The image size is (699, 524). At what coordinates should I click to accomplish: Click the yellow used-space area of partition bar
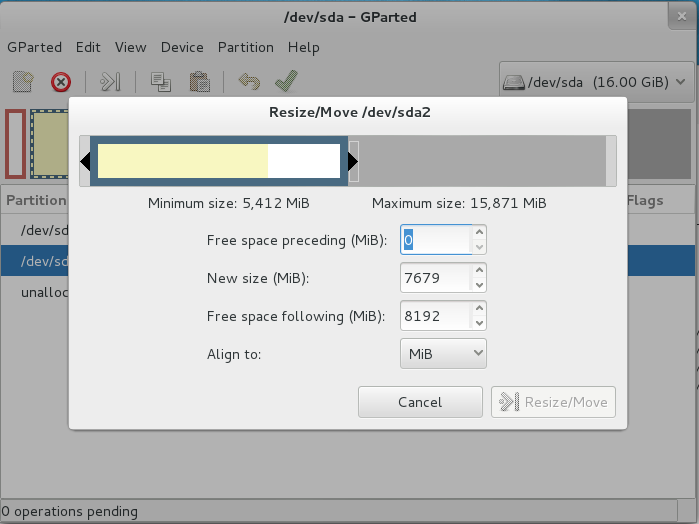pos(183,161)
